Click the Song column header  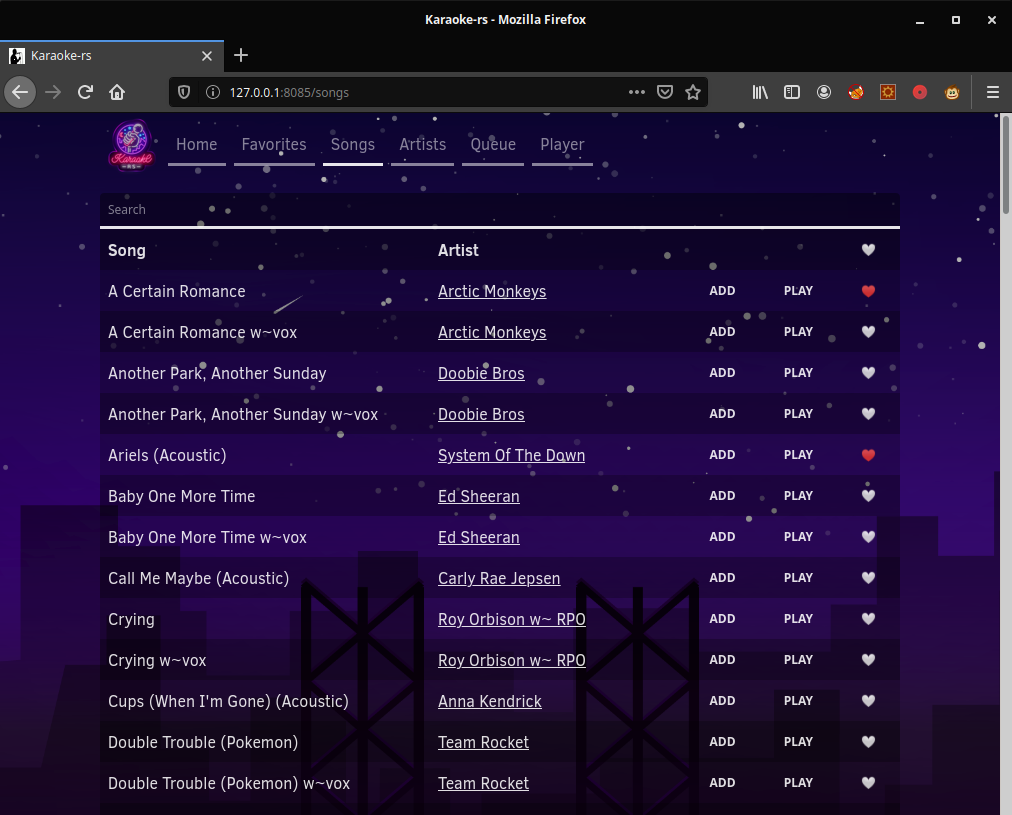point(126,250)
